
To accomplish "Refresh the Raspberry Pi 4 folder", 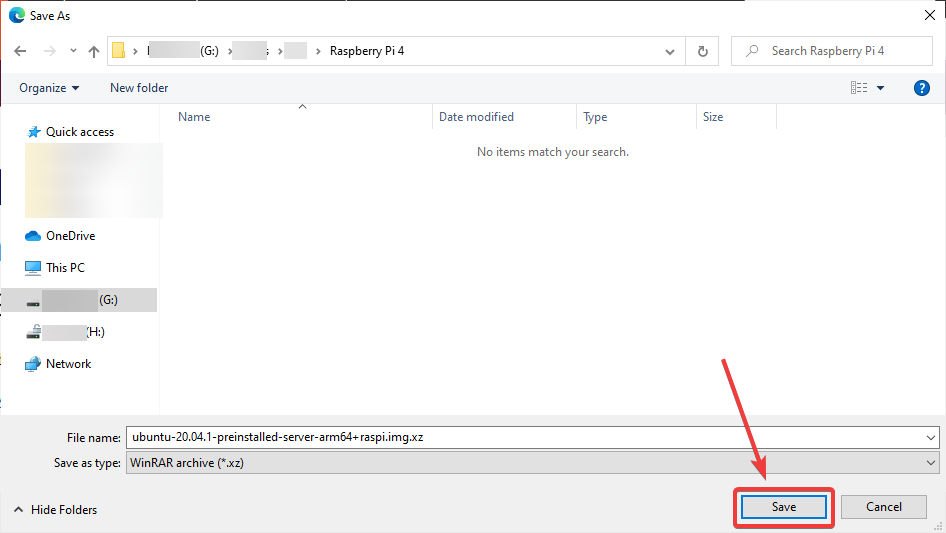I will [702, 51].
